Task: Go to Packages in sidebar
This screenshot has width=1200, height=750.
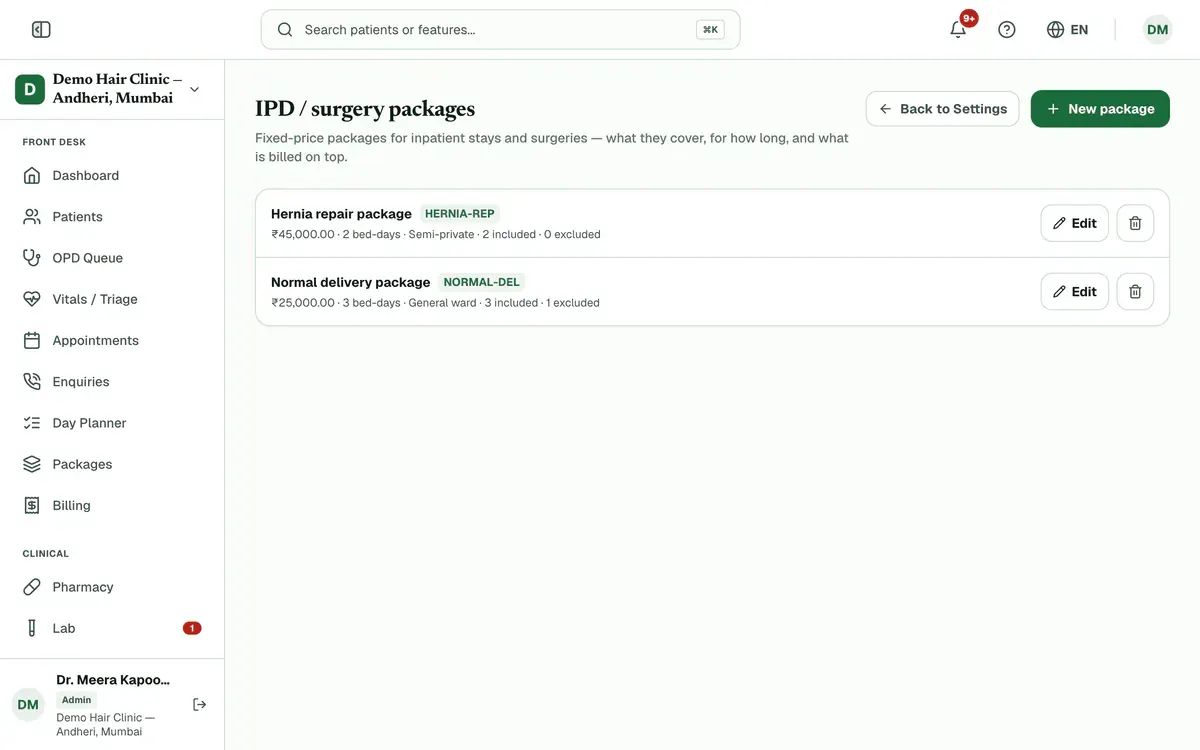Action: [112, 464]
